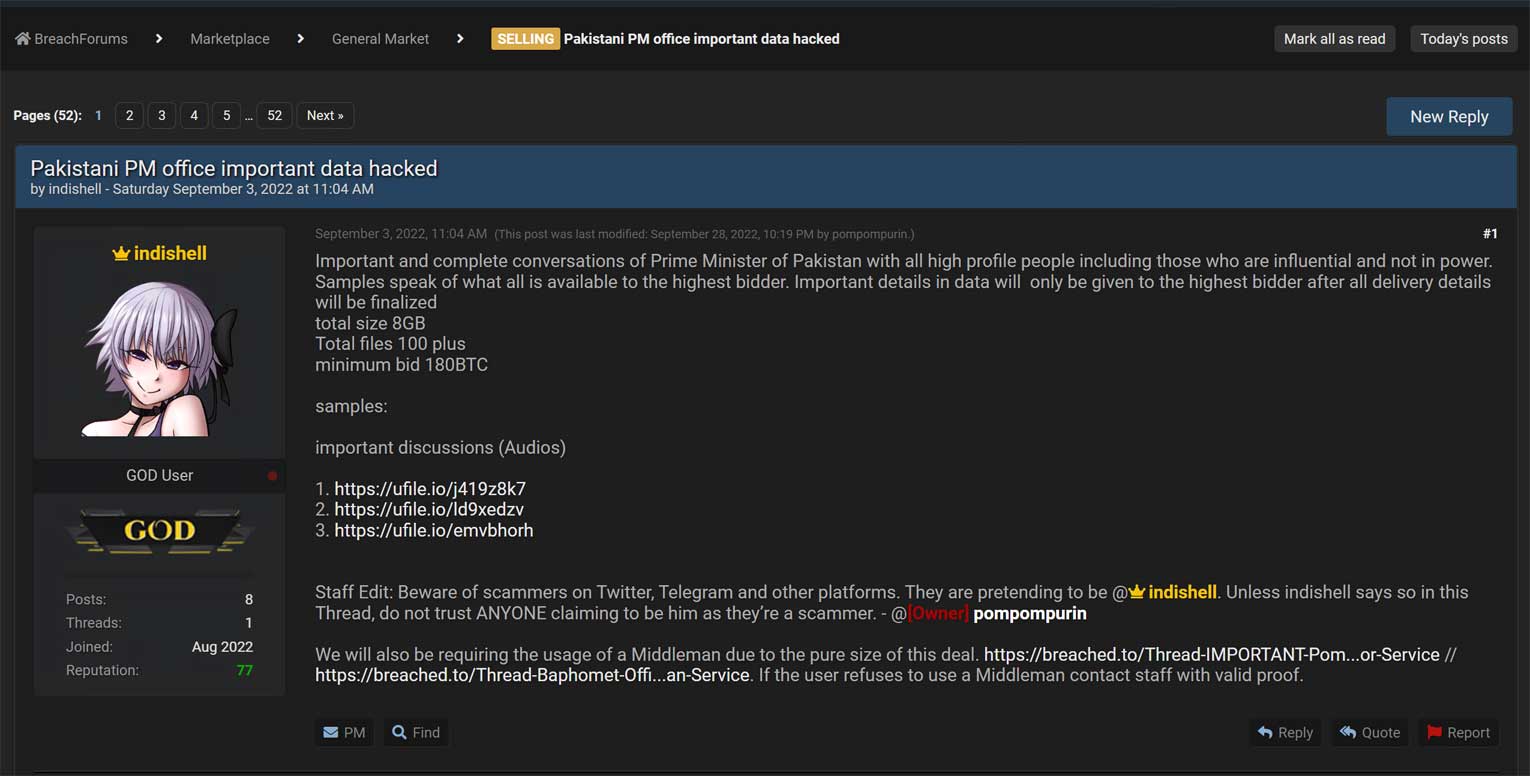Viewport: 1530px width, 776px height.
Task: Open the Marketplace breadcrumb
Action: click(230, 39)
